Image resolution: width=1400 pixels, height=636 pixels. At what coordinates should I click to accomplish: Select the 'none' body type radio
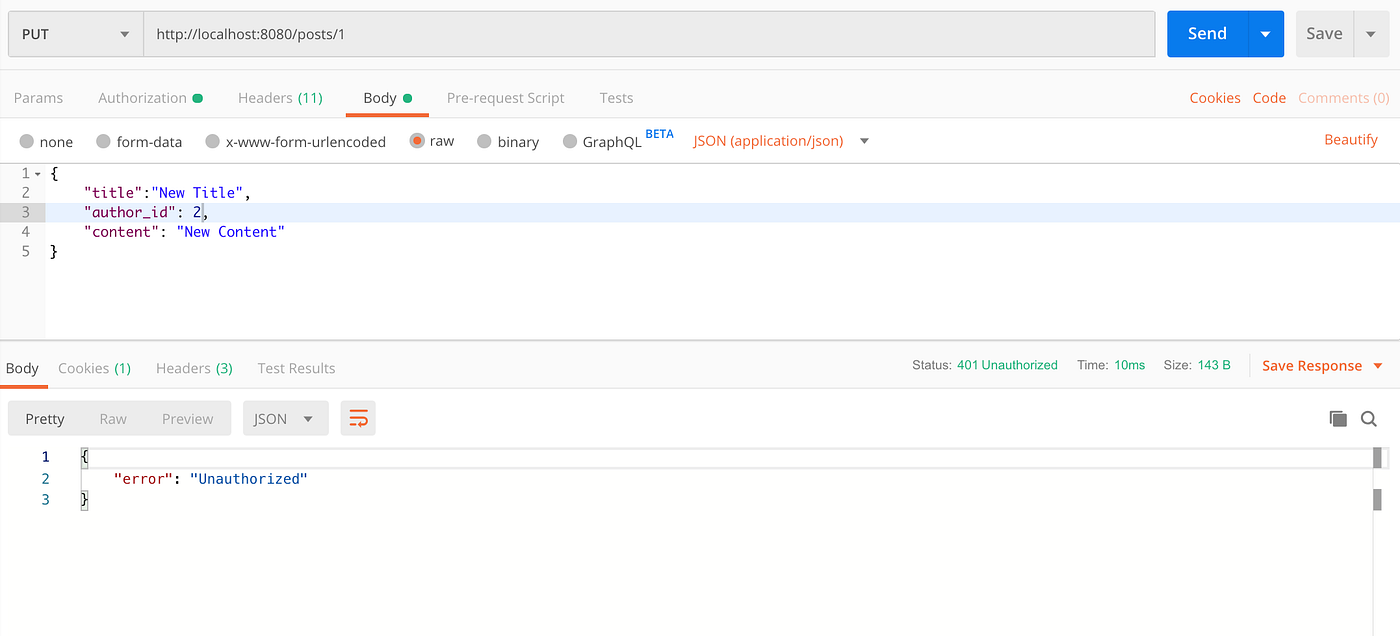tap(27, 141)
